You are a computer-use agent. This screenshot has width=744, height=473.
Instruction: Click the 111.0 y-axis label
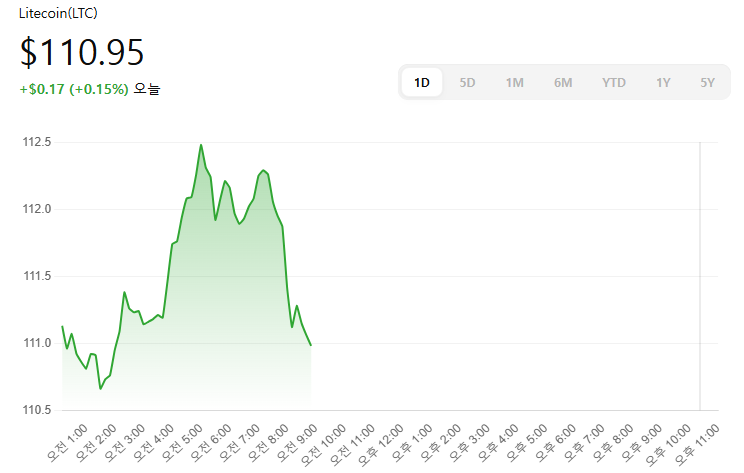coord(37,343)
